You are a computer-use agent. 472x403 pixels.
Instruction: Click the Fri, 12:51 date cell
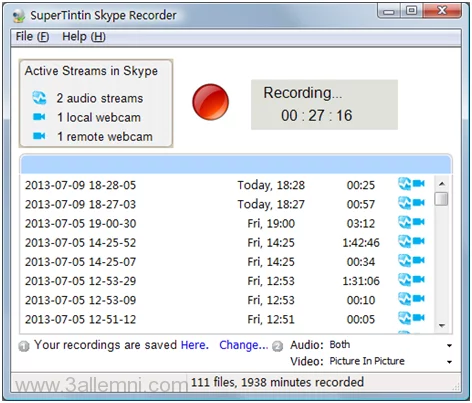tap(271, 319)
